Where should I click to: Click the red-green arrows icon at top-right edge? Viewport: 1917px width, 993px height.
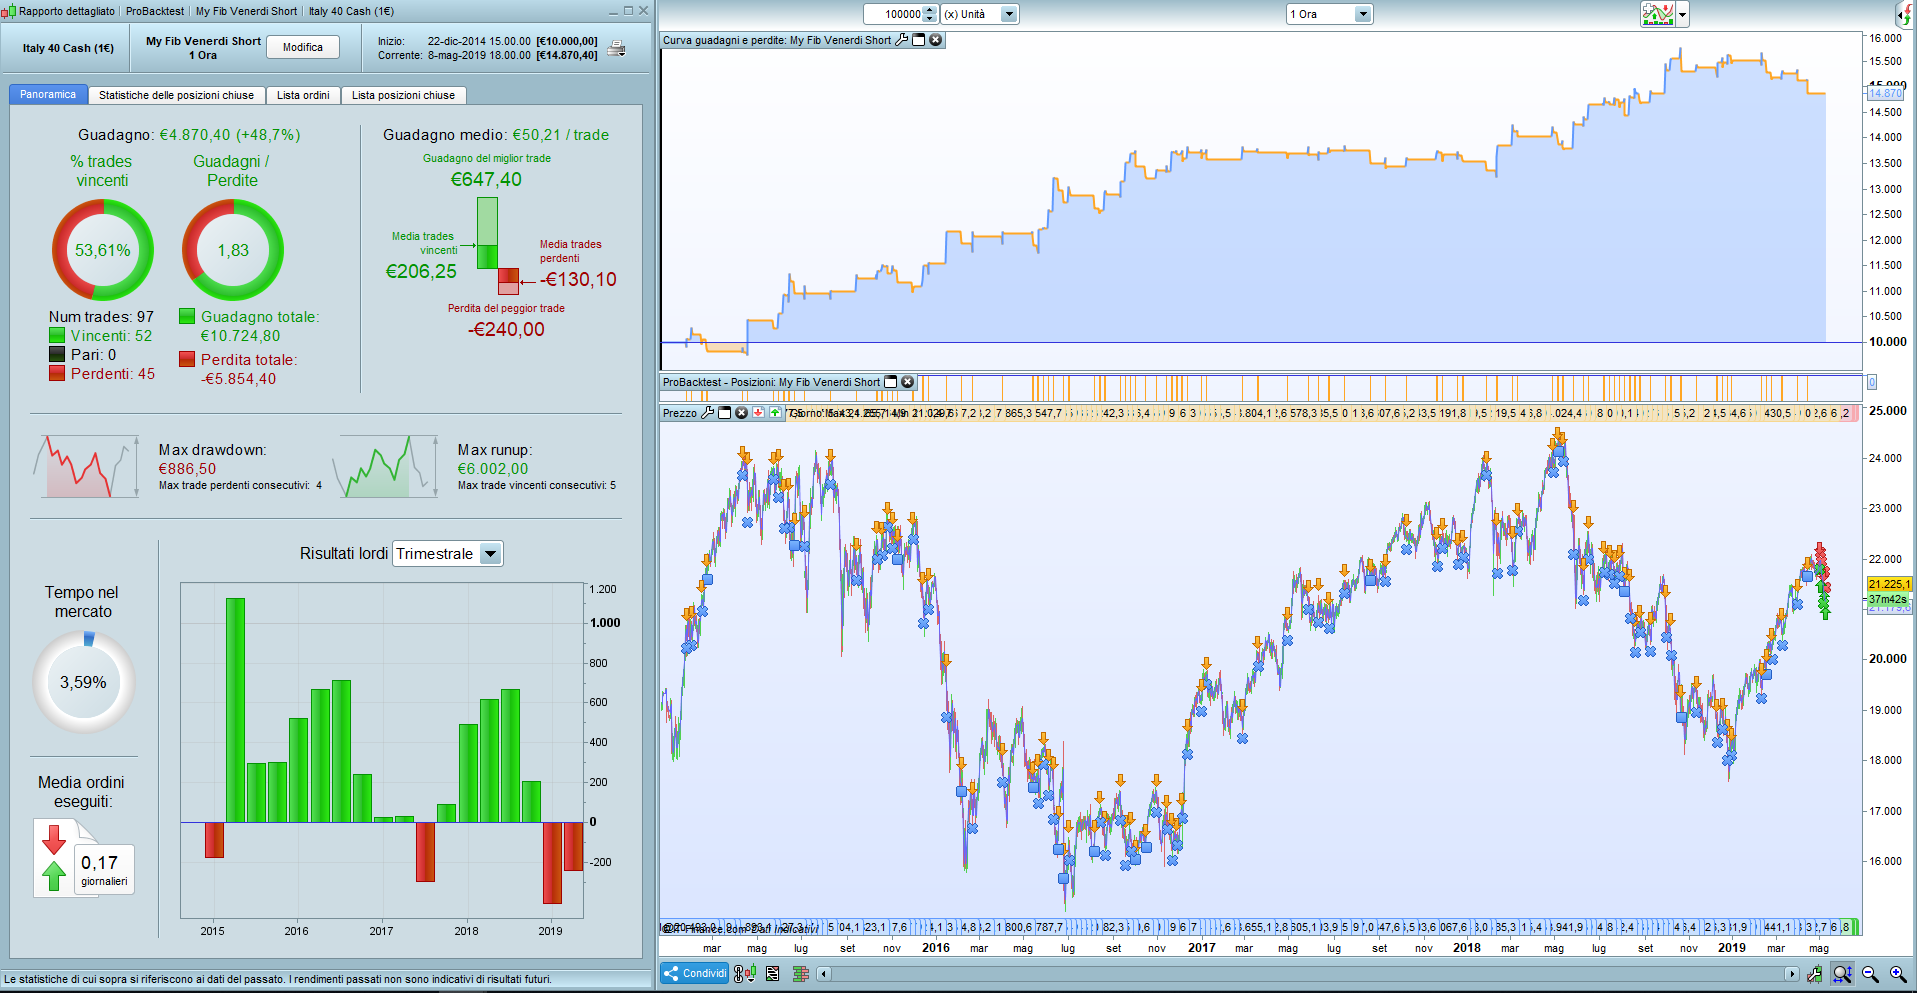(x=1905, y=14)
